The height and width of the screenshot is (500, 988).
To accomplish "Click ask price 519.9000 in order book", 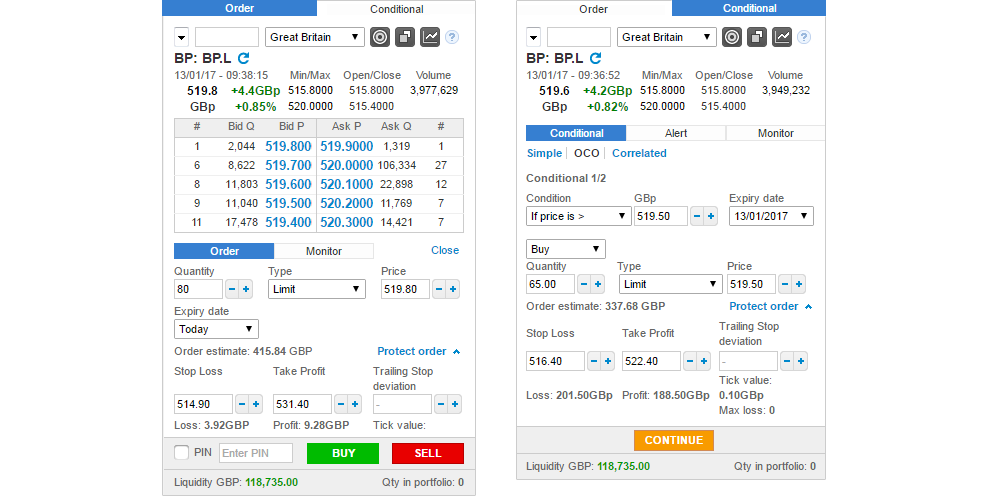I will coord(347,147).
